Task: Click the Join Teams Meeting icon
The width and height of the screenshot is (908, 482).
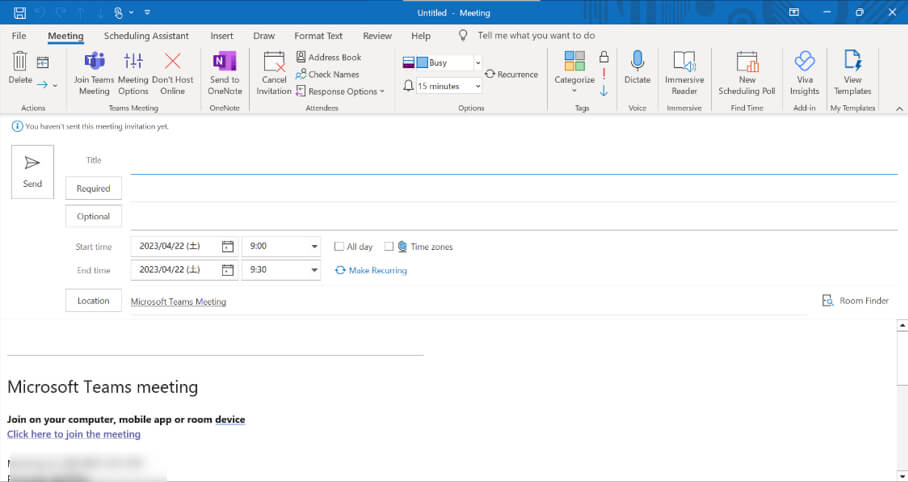Action: point(94,62)
